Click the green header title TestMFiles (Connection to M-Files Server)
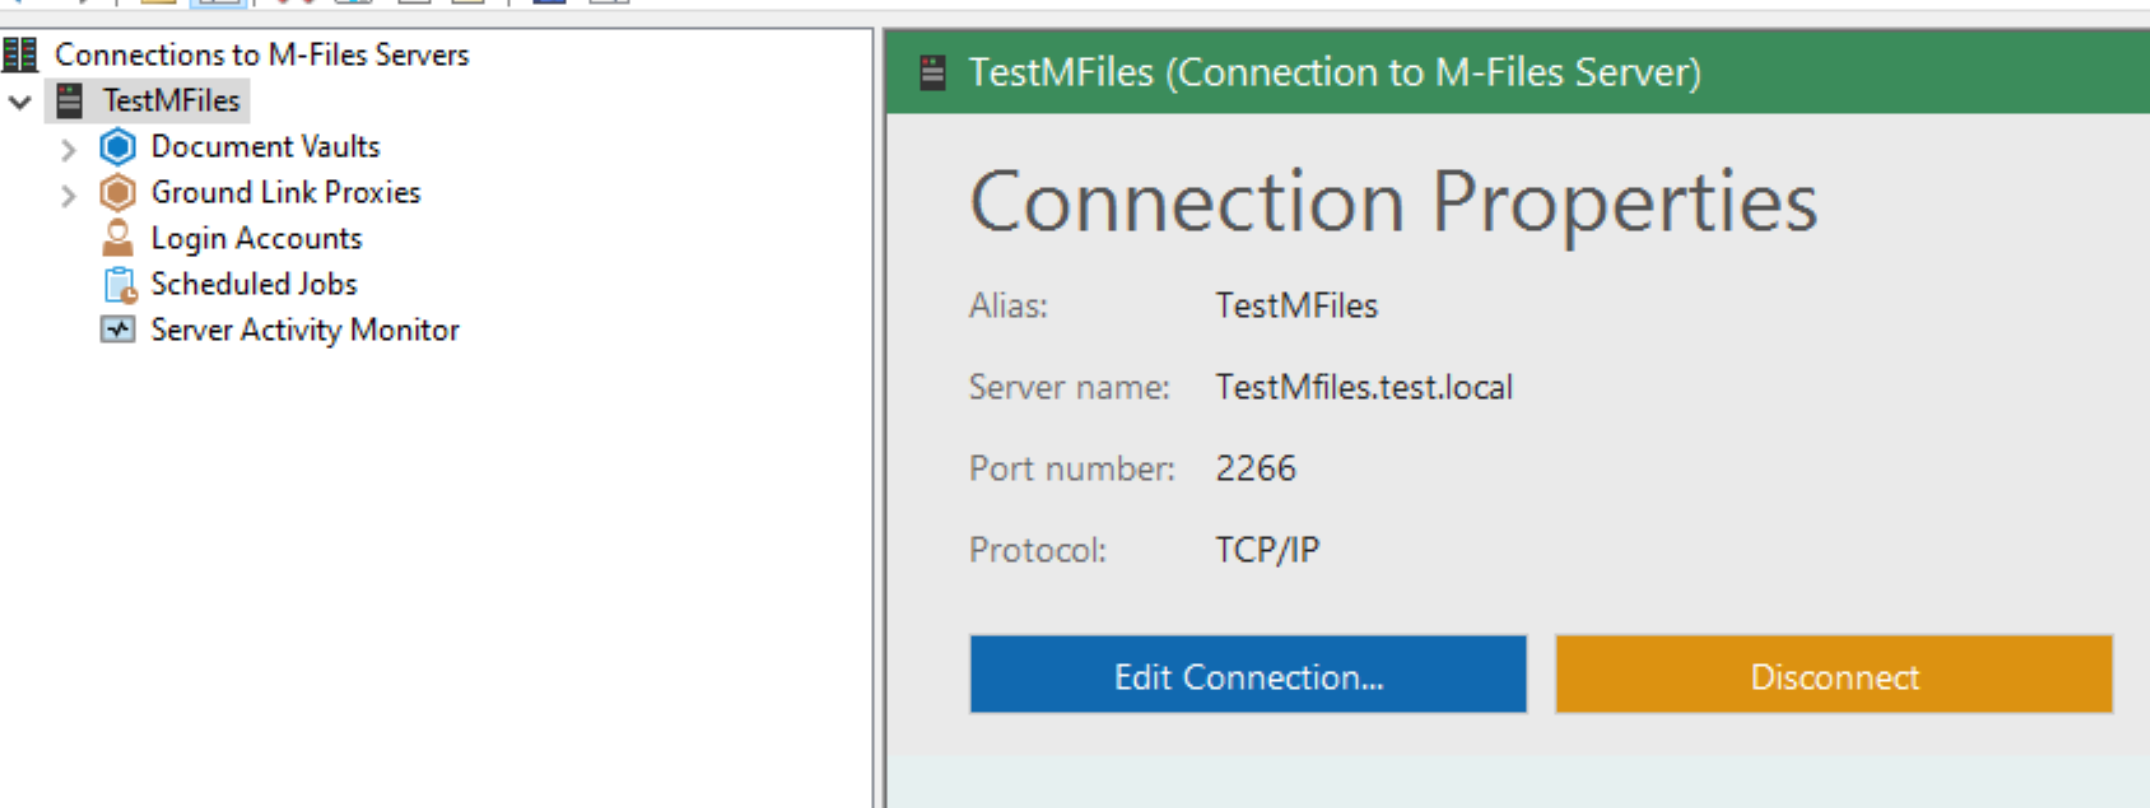Screen dimensions: 2150x808 click(x=1335, y=72)
